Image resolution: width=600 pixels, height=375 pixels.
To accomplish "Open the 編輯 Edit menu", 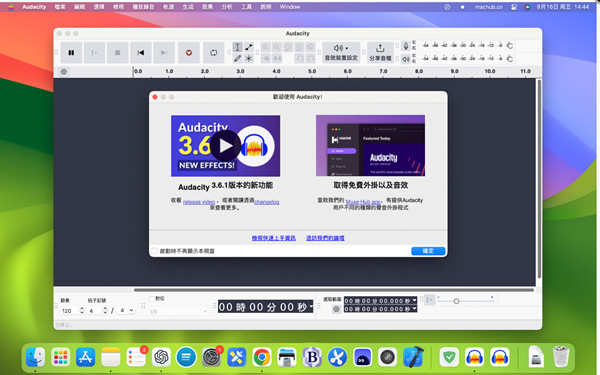I will pyautogui.click(x=80, y=7).
